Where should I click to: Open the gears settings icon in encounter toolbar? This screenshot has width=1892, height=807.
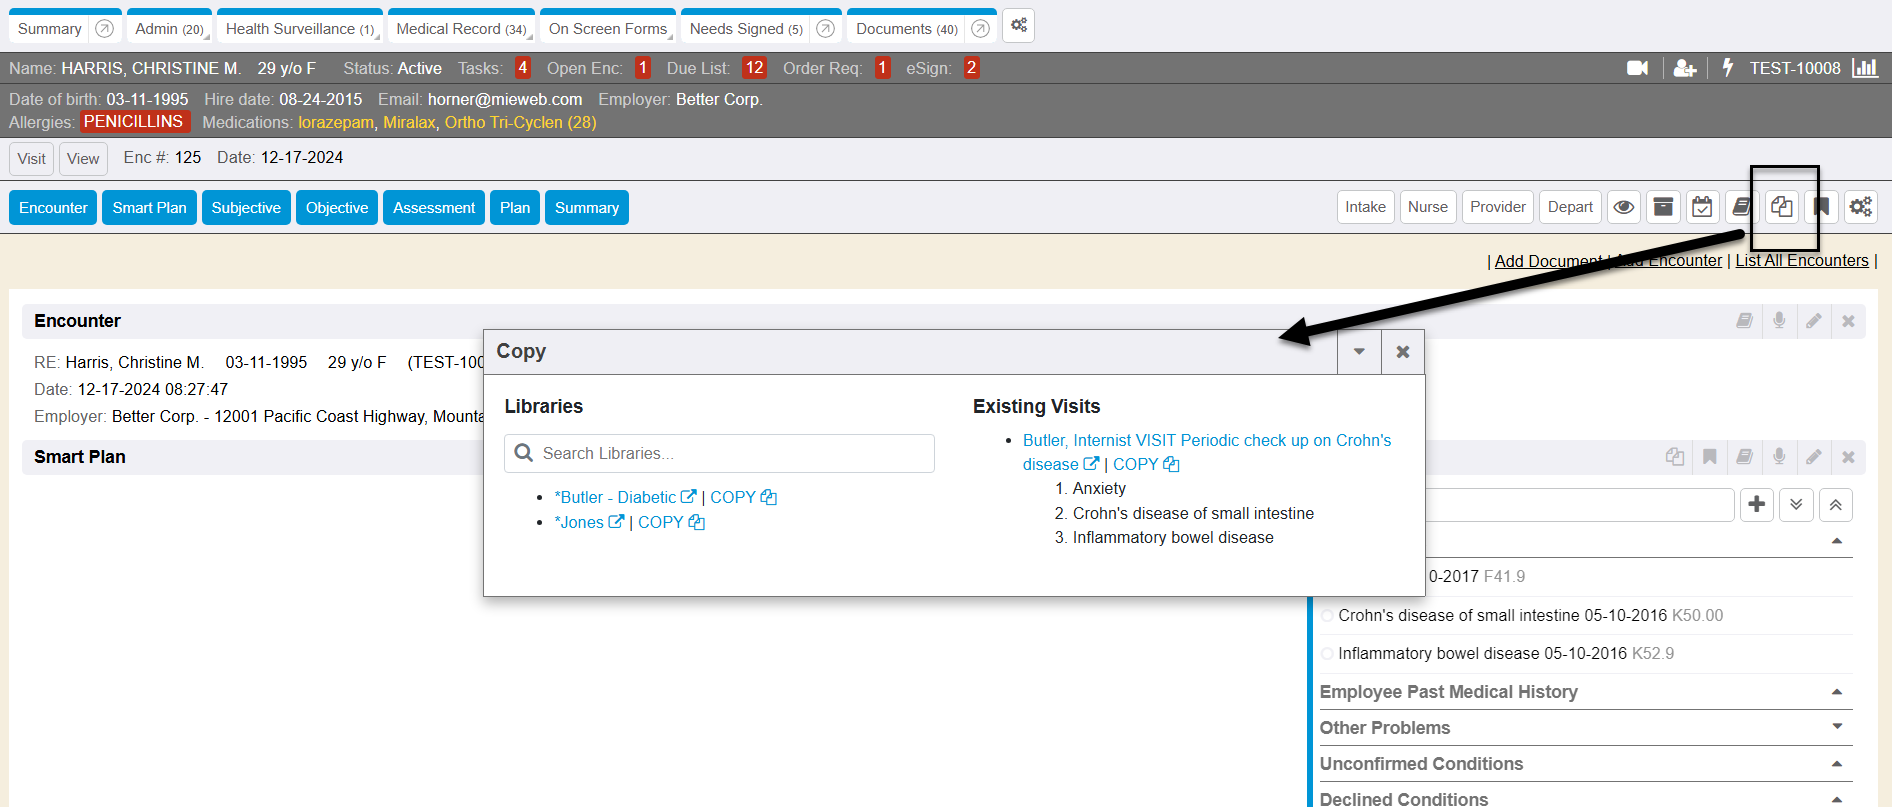1860,207
